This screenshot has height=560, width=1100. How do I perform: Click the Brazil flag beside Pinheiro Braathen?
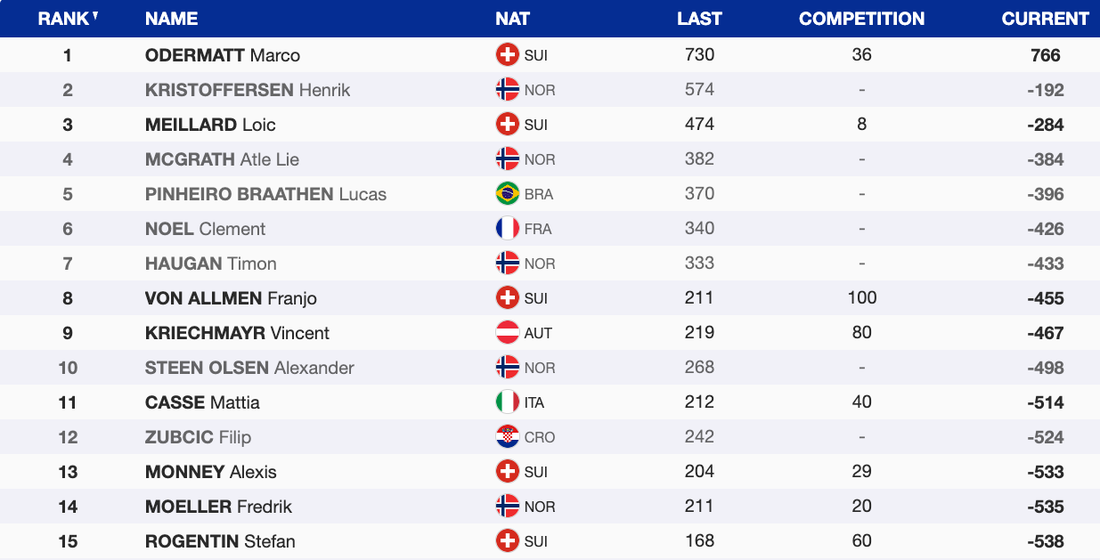(507, 194)
